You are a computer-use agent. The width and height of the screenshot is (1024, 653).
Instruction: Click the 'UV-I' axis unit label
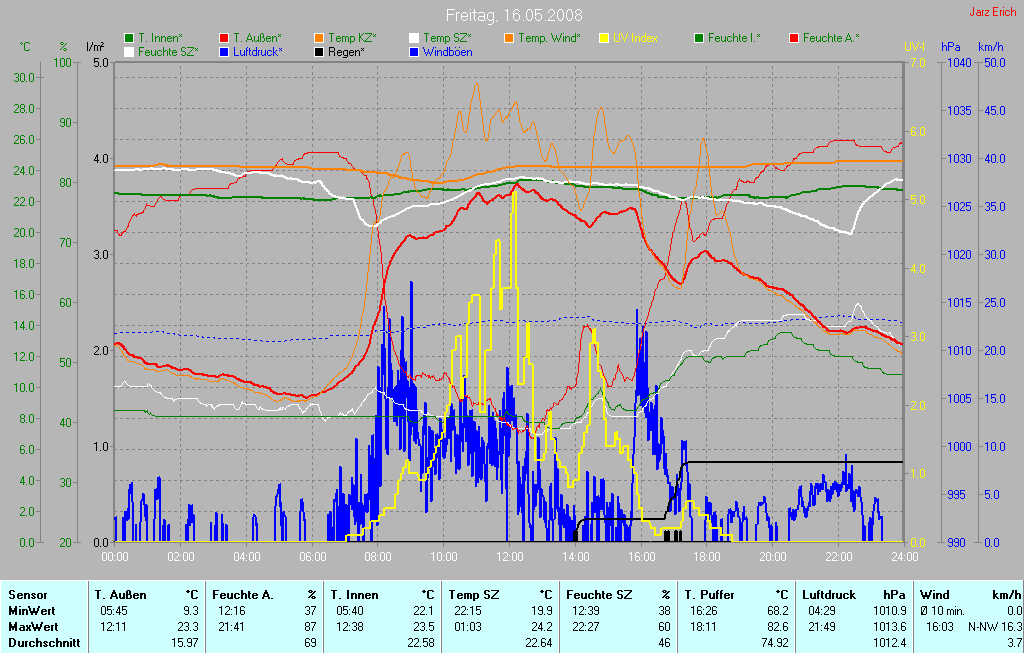(x=914, y=47)
